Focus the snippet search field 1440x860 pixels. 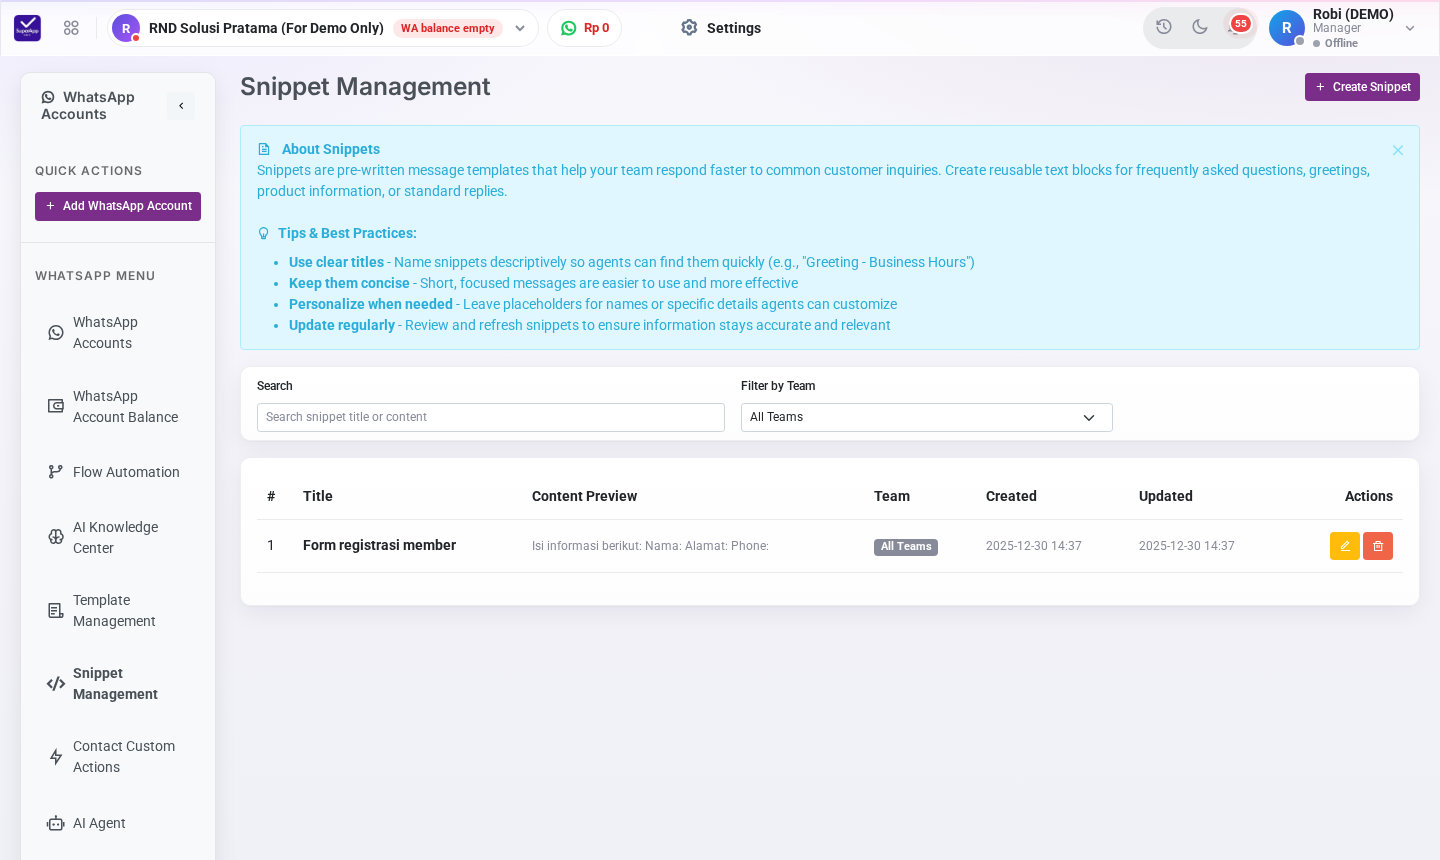point(491,418)
